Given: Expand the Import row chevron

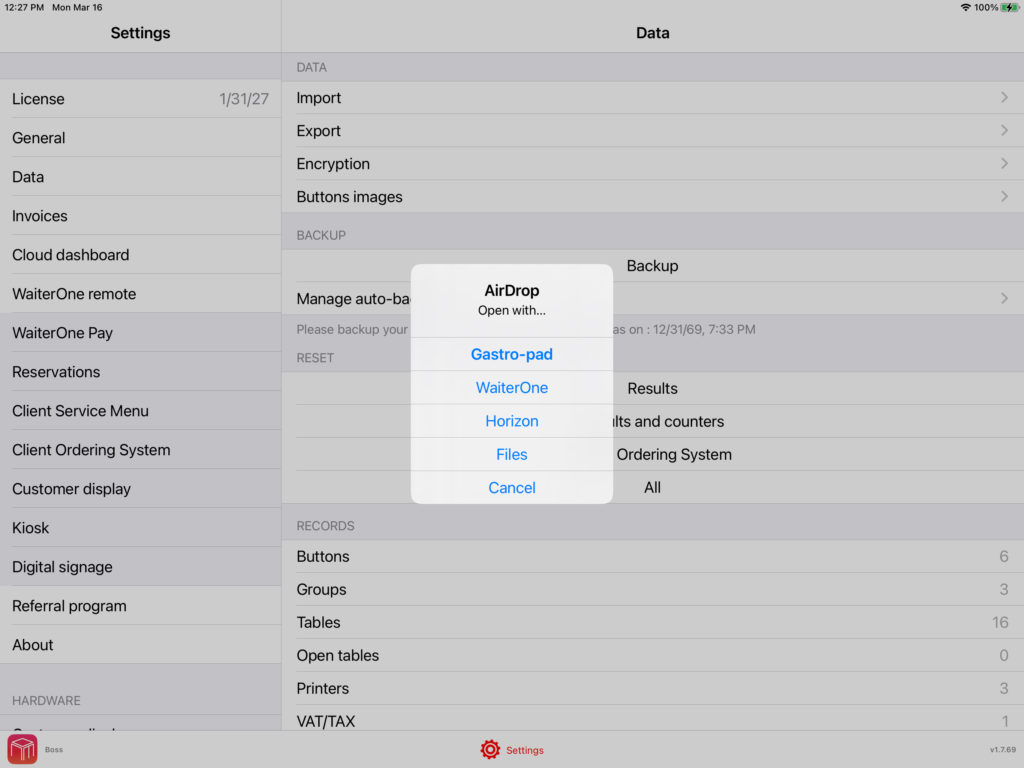Looking at the screenshot, I should pyautogui.click(x=1004, y=98).
